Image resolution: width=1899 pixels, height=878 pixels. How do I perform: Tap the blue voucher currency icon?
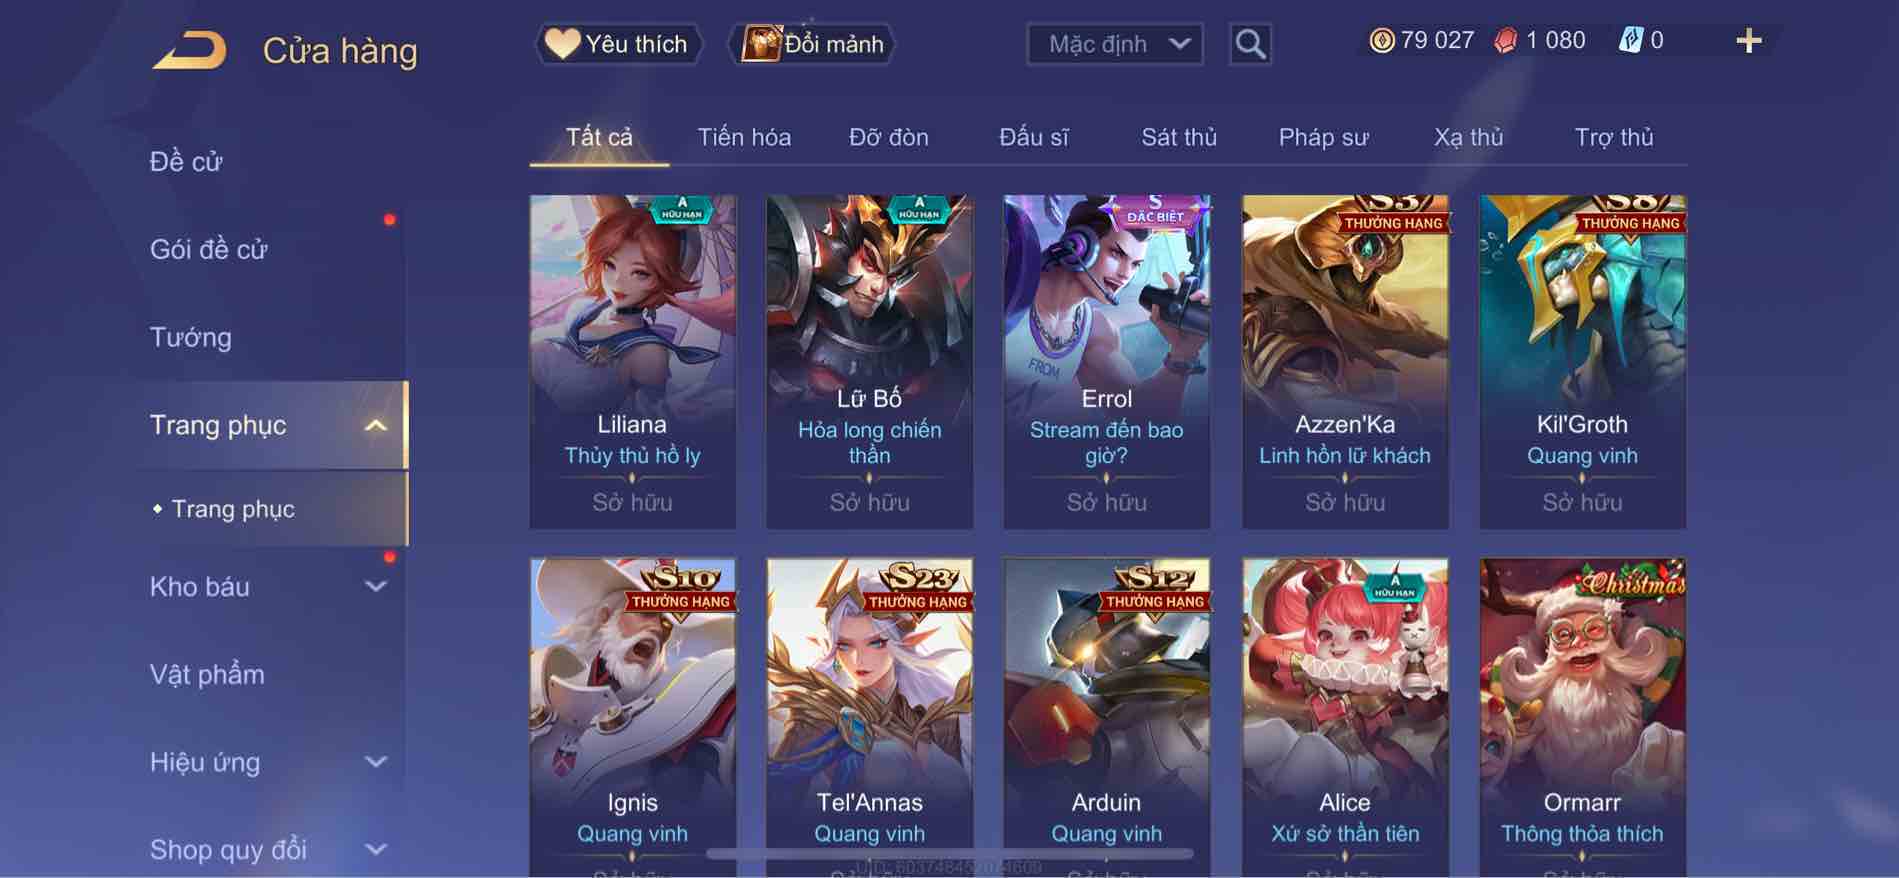tap(1630, 40)
